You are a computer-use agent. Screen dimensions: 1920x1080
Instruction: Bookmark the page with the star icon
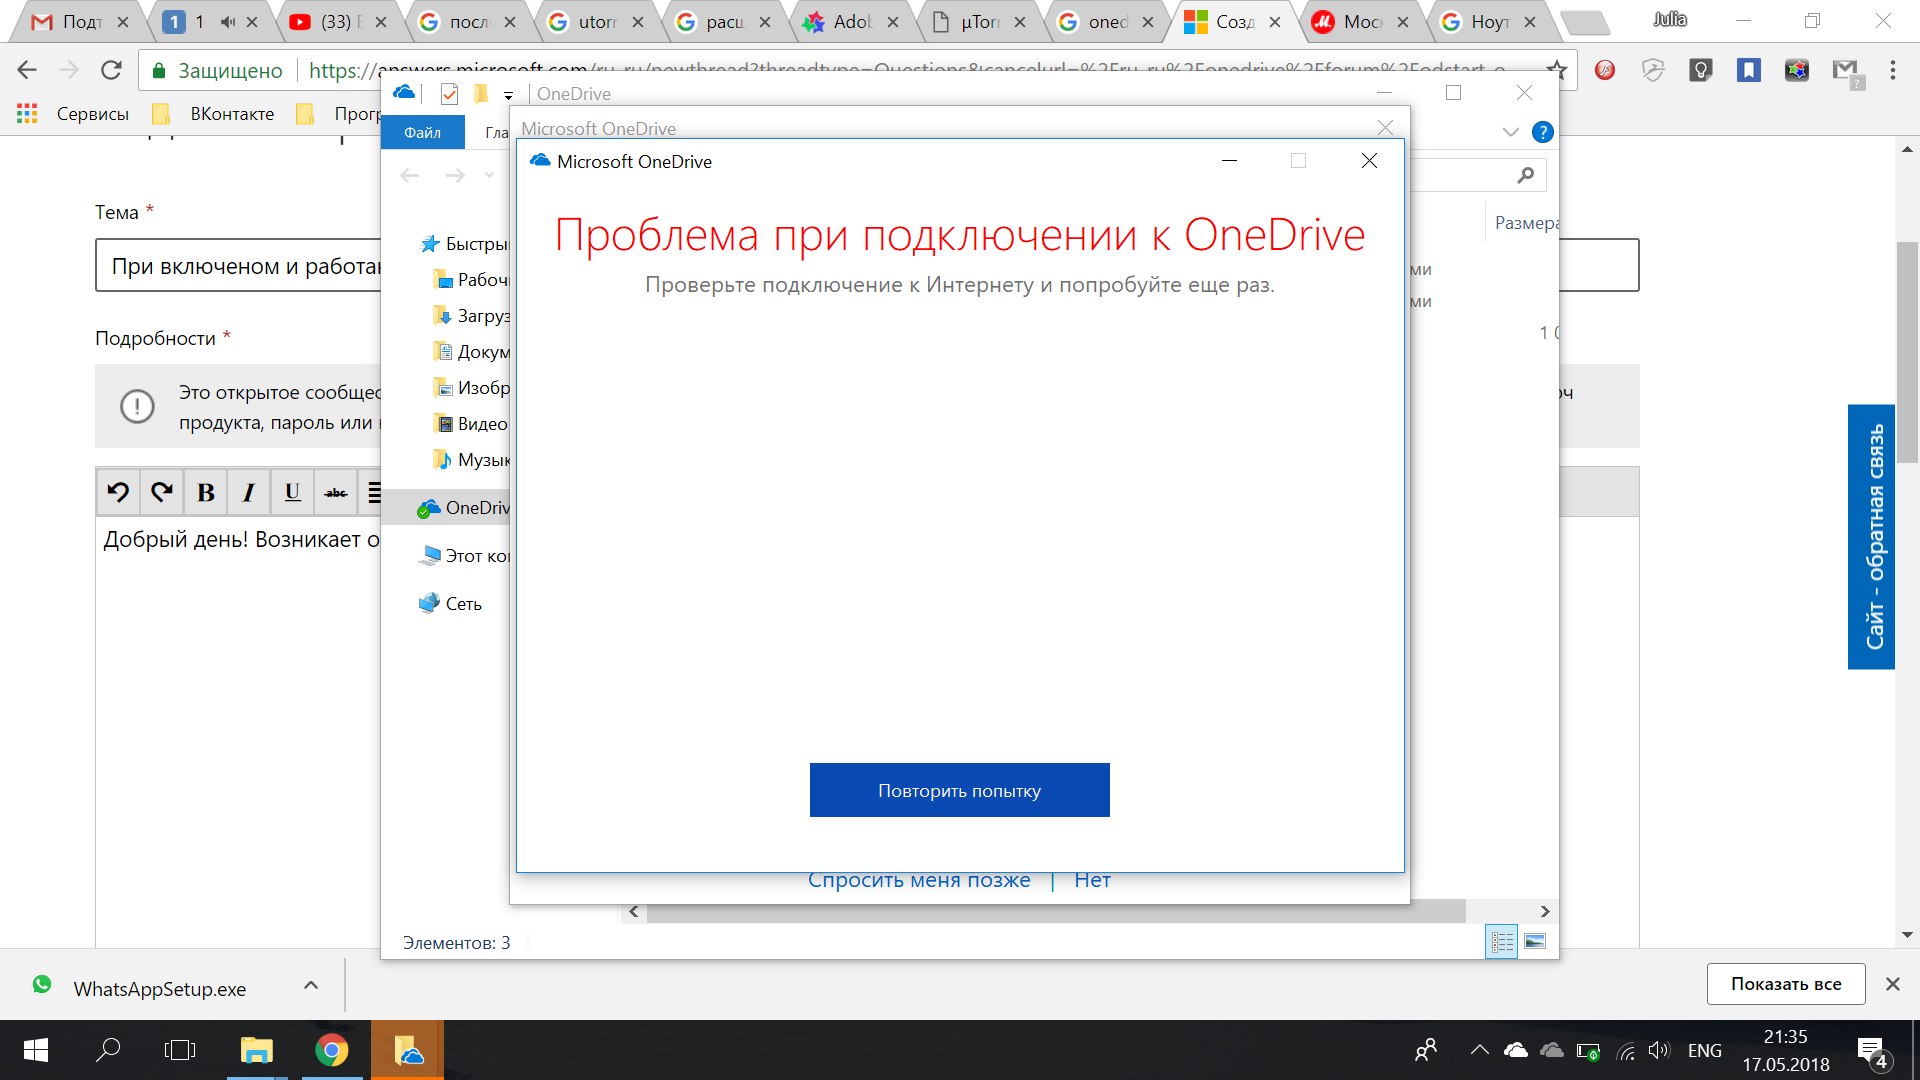pos(1557,70)
